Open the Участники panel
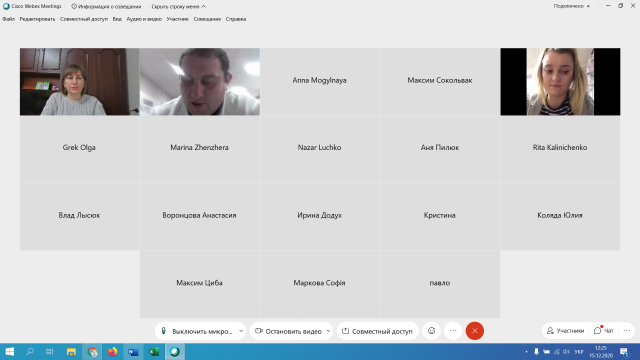640x360 pixels. (x=566, y=331)
